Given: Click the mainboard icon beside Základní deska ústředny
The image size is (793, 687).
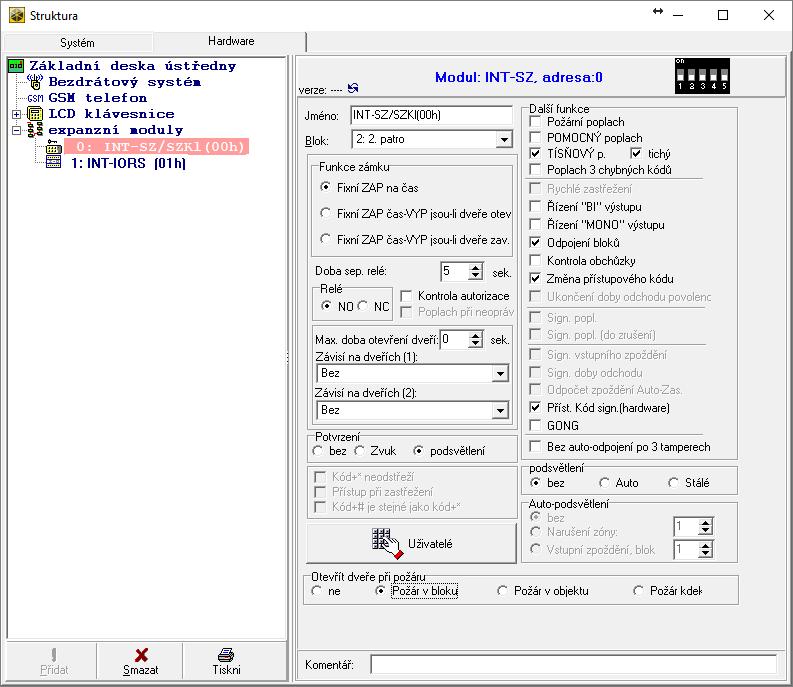Looking at the screenshot, I should point(16,66).
